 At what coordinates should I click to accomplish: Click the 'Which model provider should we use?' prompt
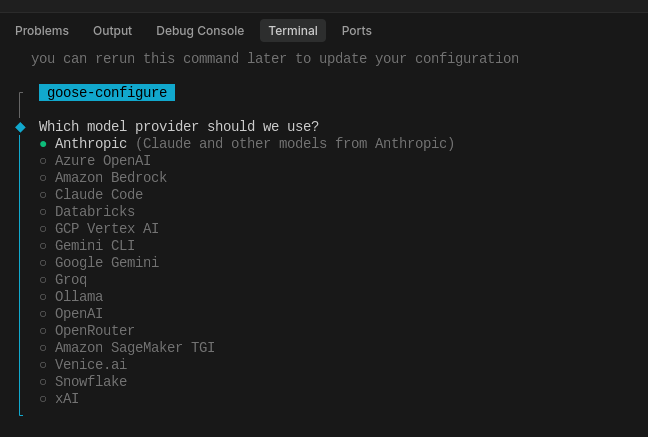[x=179, y=127]
